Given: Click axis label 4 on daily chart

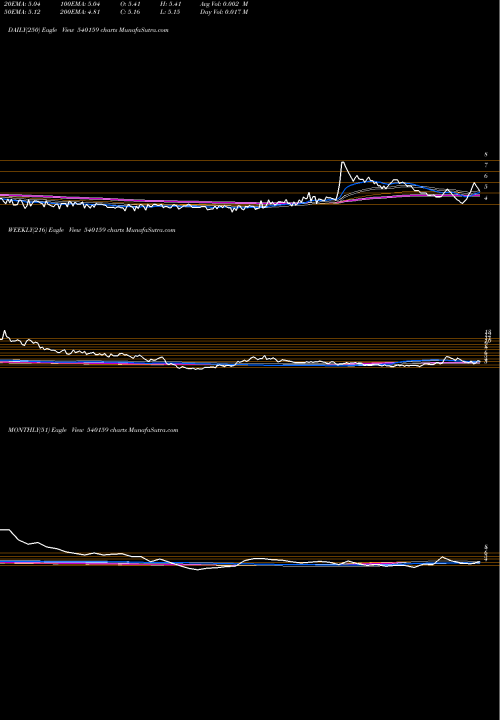Looking at the screenshot, I should pyautogui.click(x=486, y=198).
